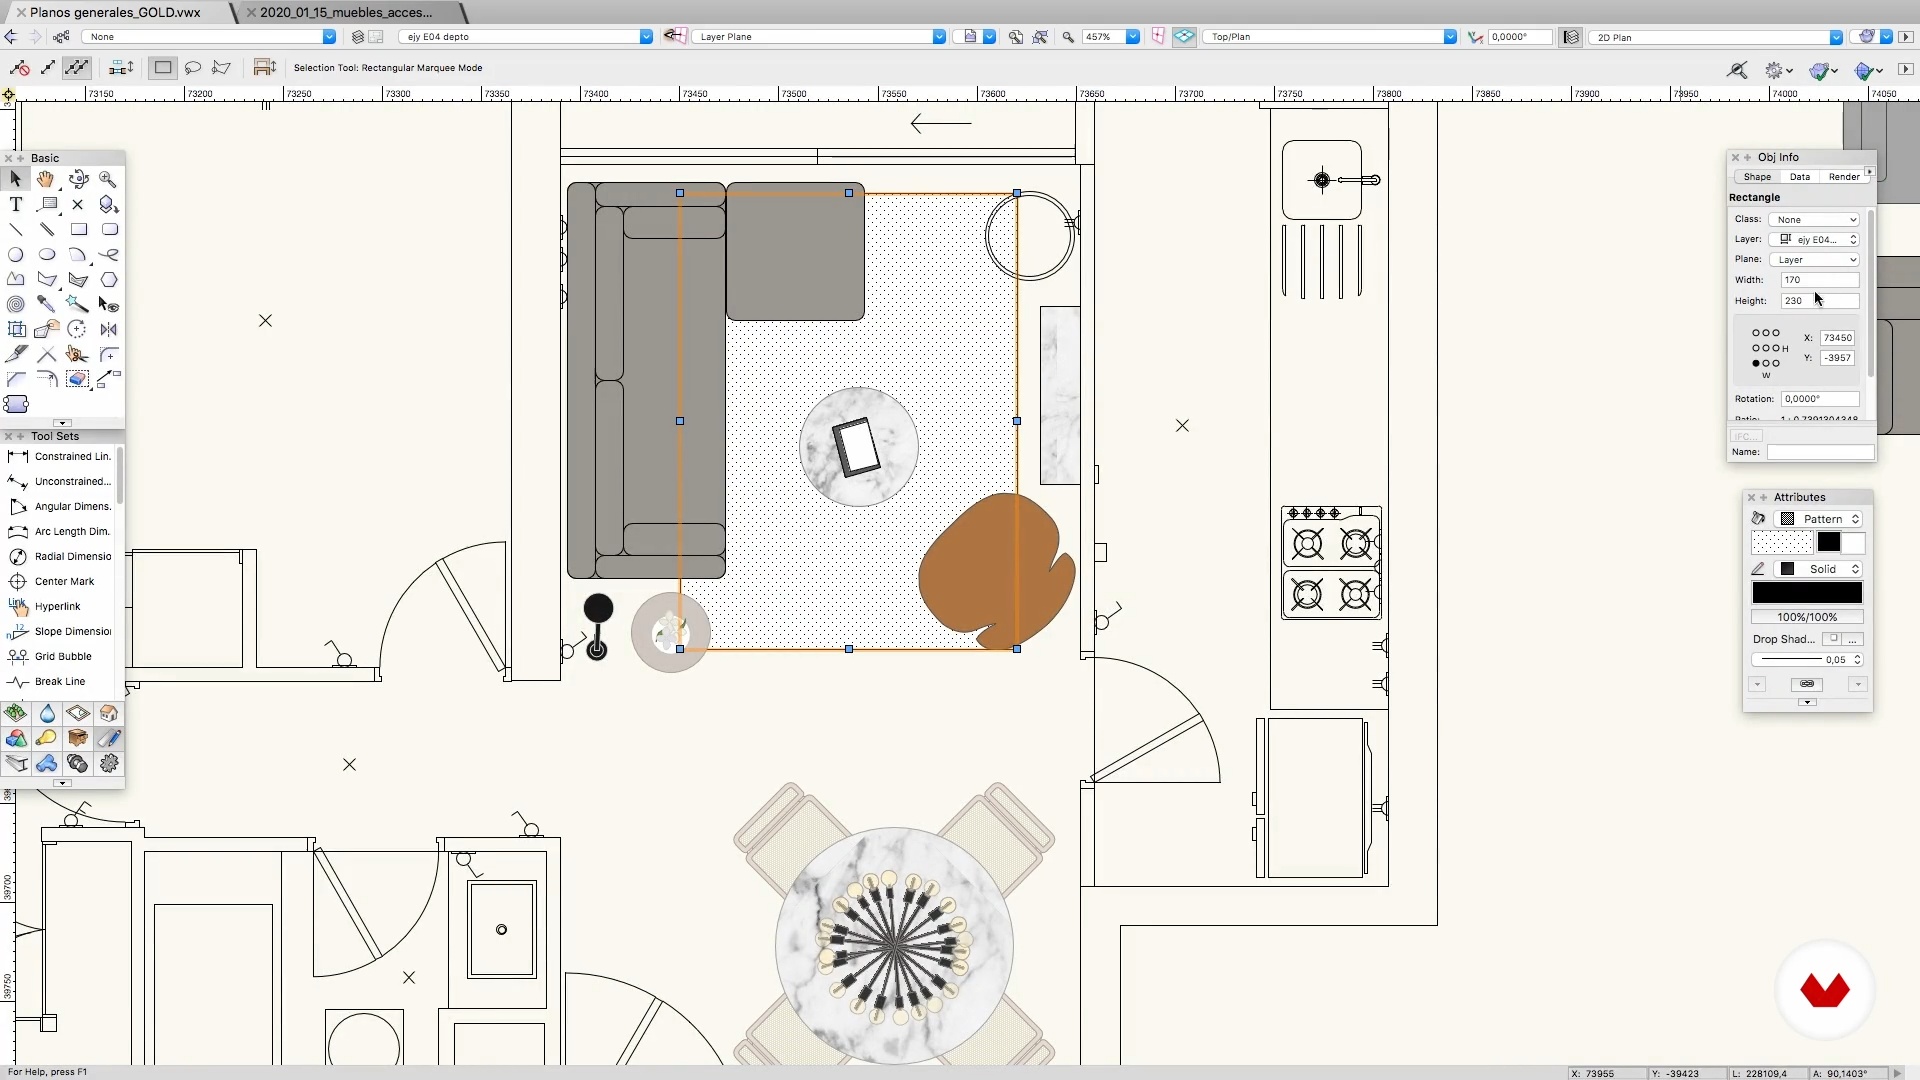Select the Select Similar magic wand tool
Viewport: 1920px width, 1080px height.
[x=78, y=304]
